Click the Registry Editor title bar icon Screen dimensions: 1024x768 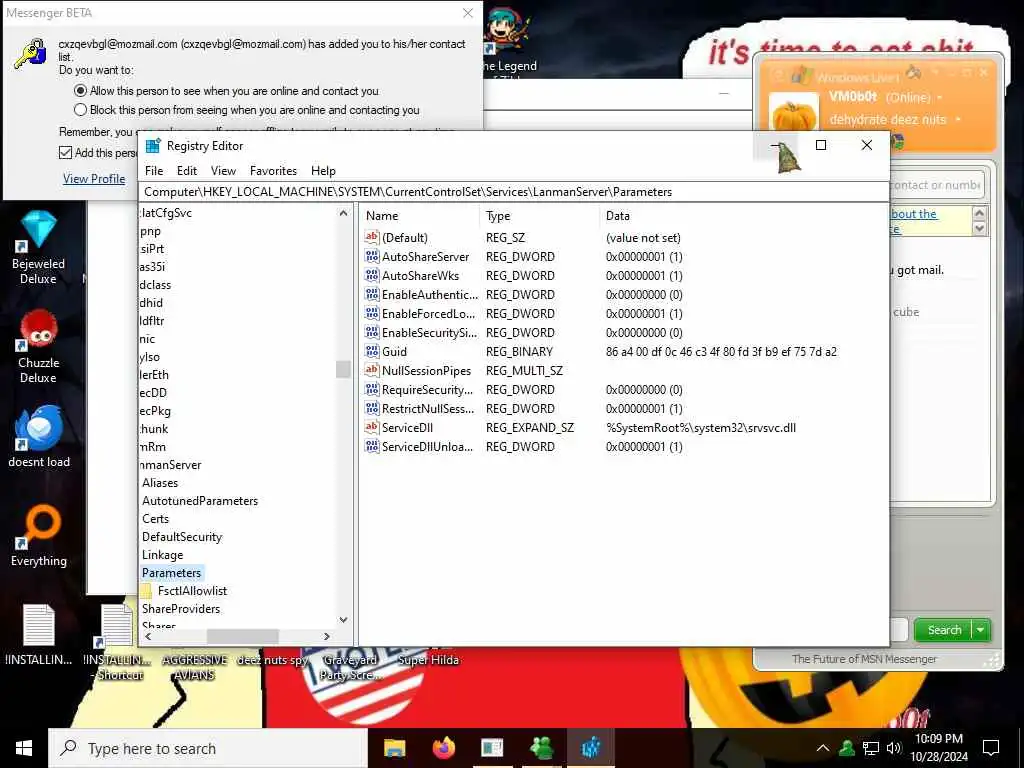point(153,146)
